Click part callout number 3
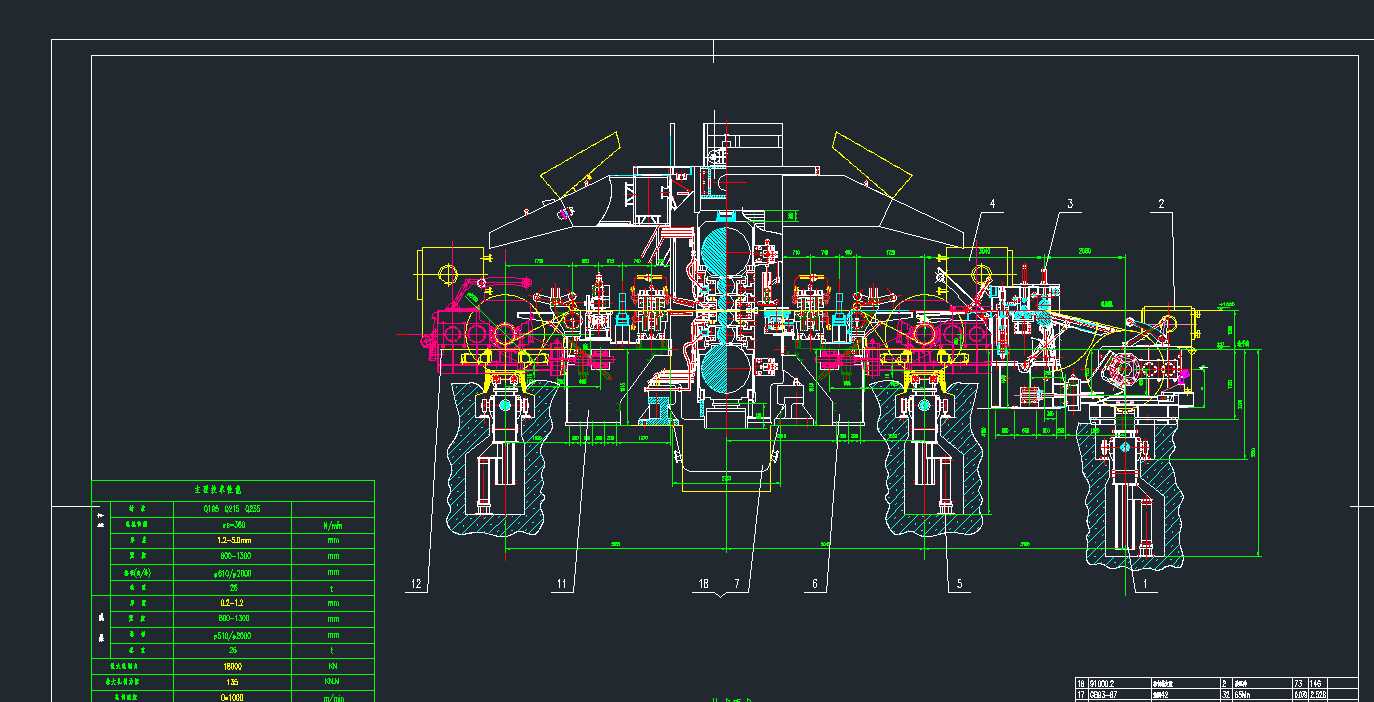This screenshot has width=1374, height=702. coord(1069,204)
